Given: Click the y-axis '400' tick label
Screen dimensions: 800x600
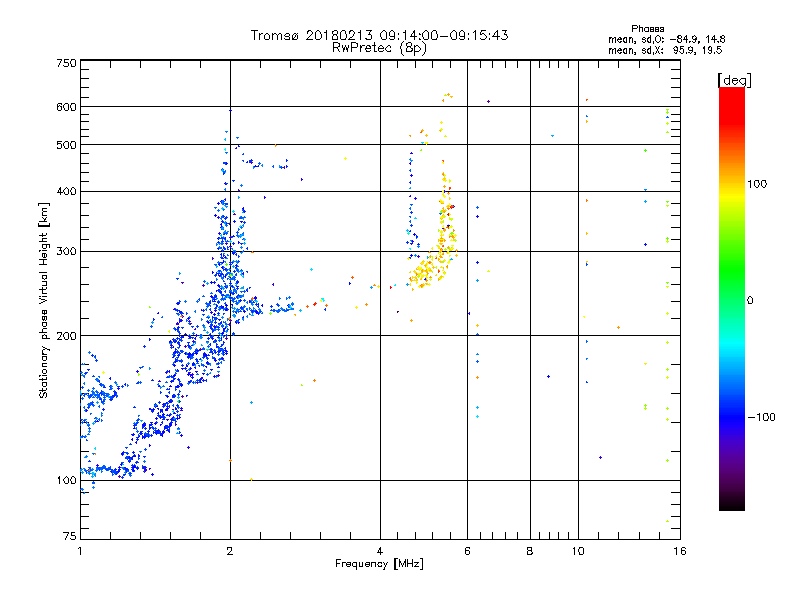Looking at the screenshot, I should tap(66, 191).
